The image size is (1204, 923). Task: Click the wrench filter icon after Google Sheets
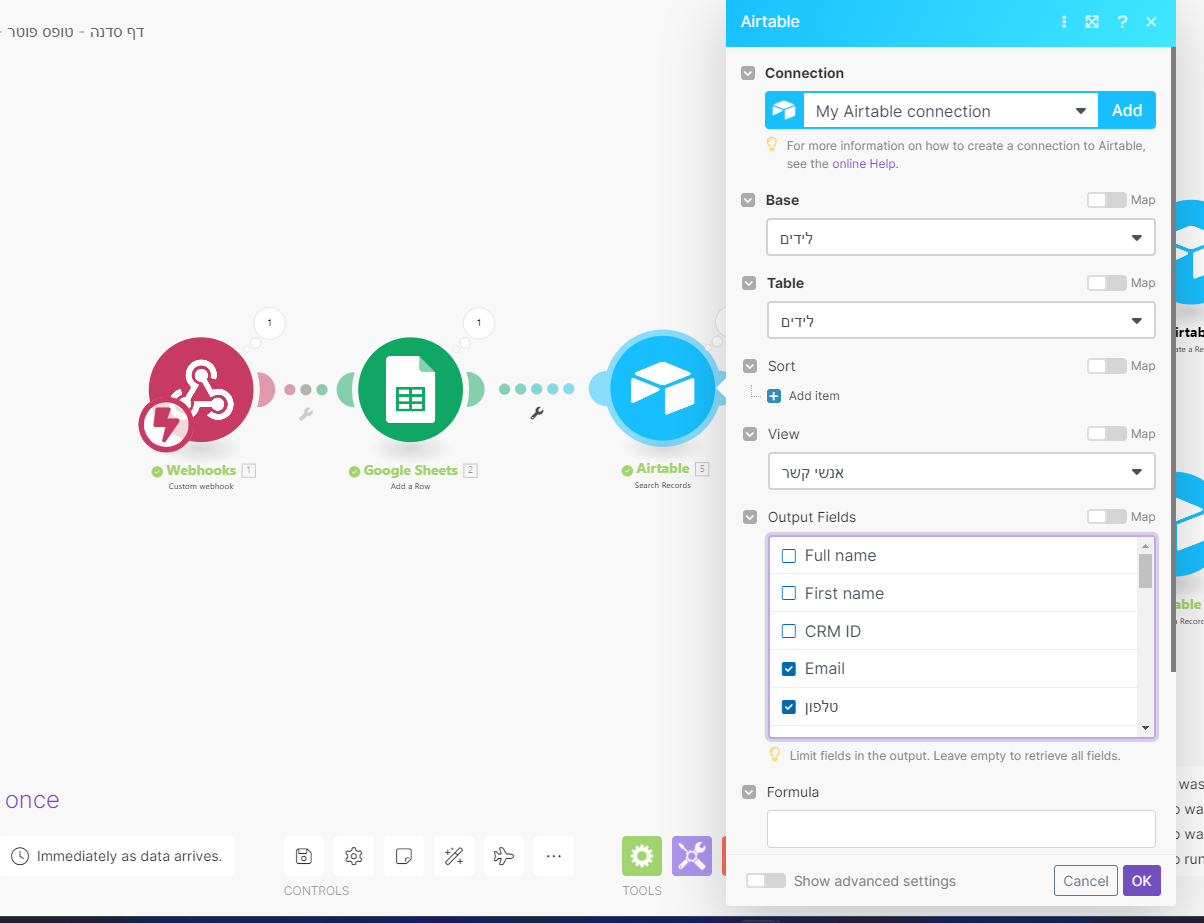pyautogui.click(x=537, y=414)
